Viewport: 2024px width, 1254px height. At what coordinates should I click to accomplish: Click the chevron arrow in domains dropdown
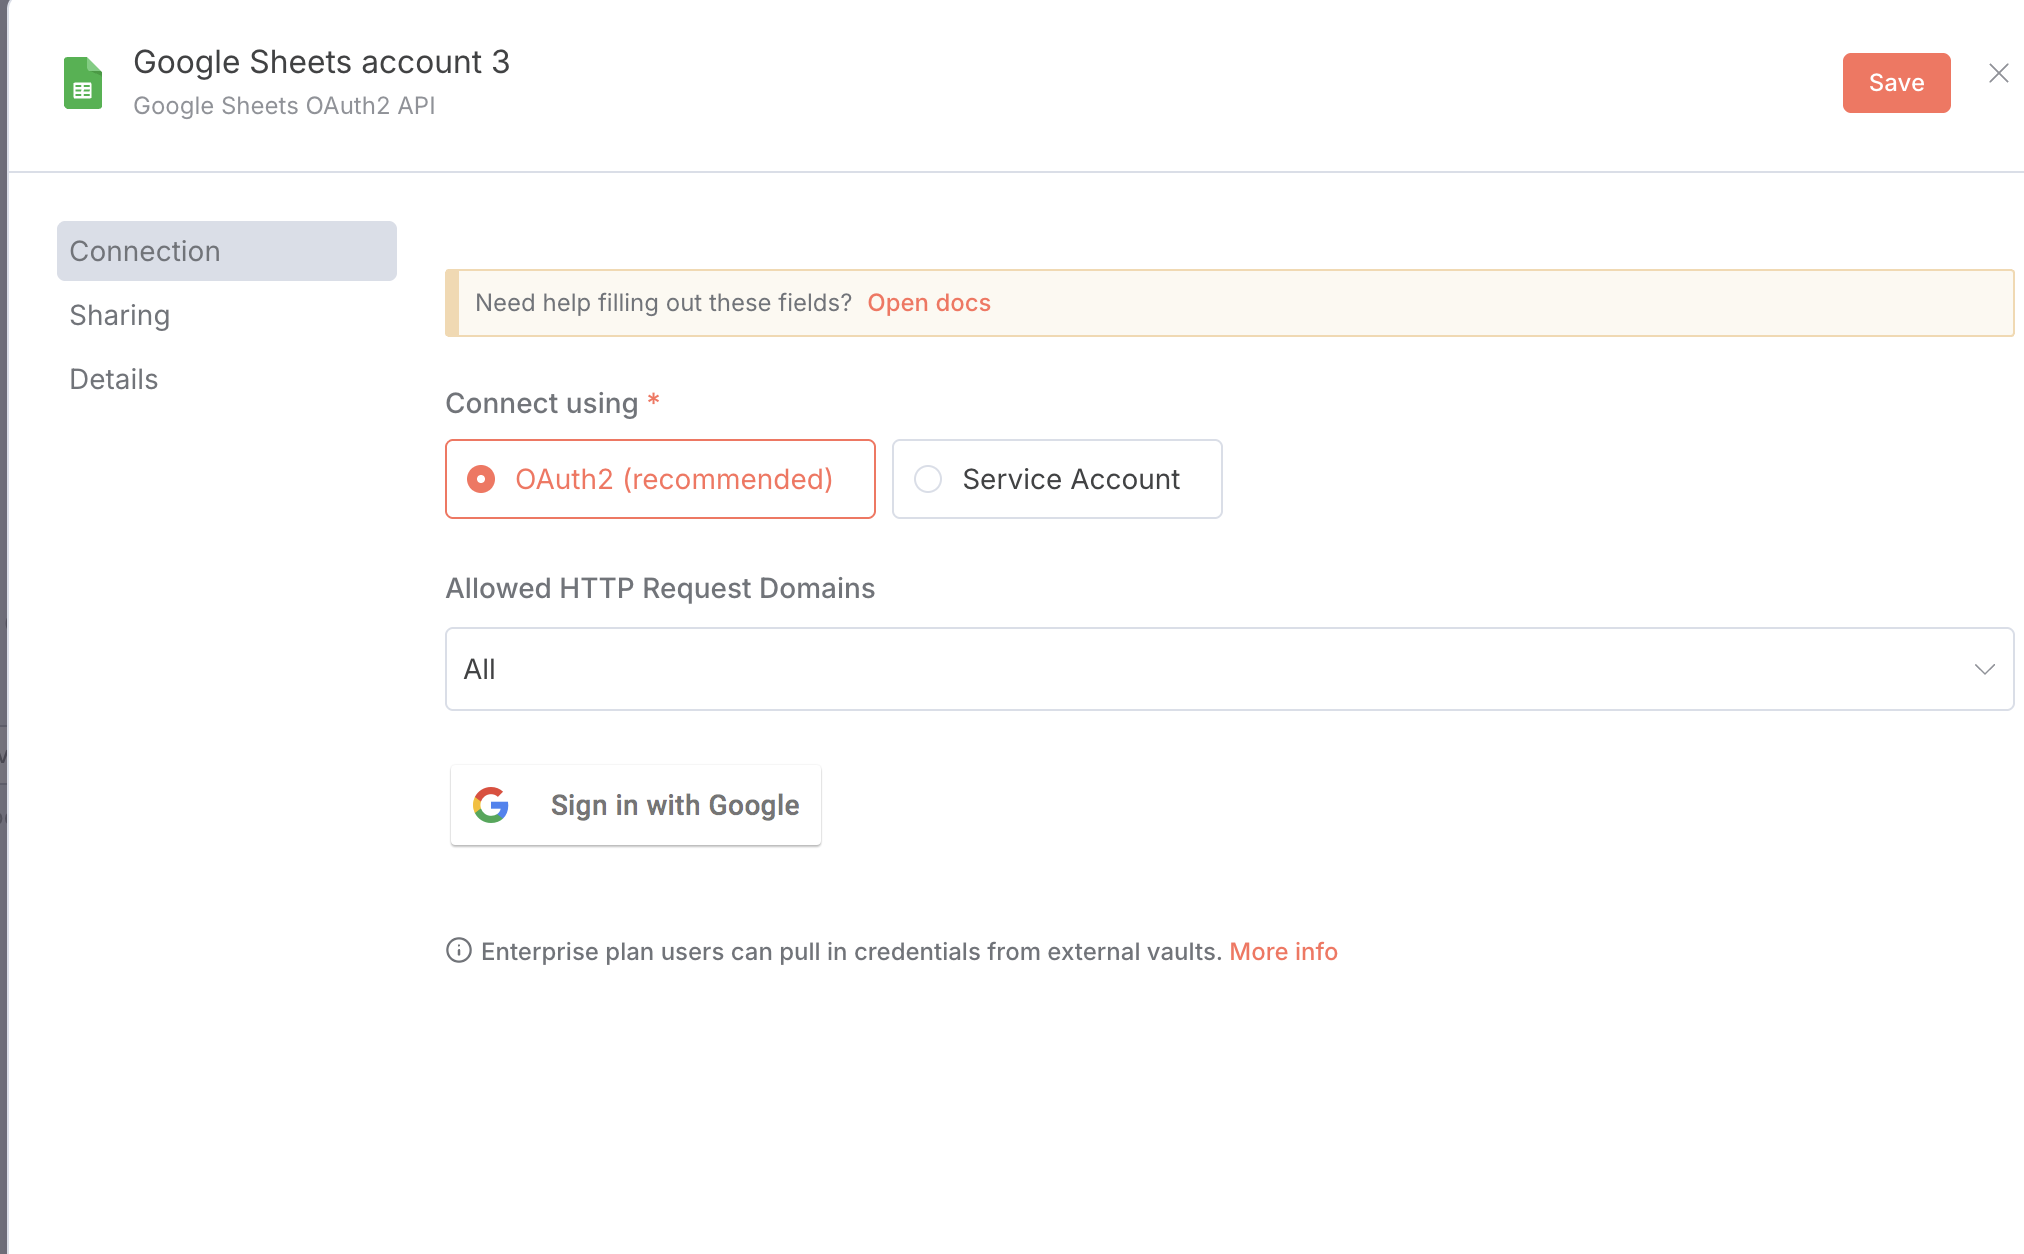(x=1984, y=669)
